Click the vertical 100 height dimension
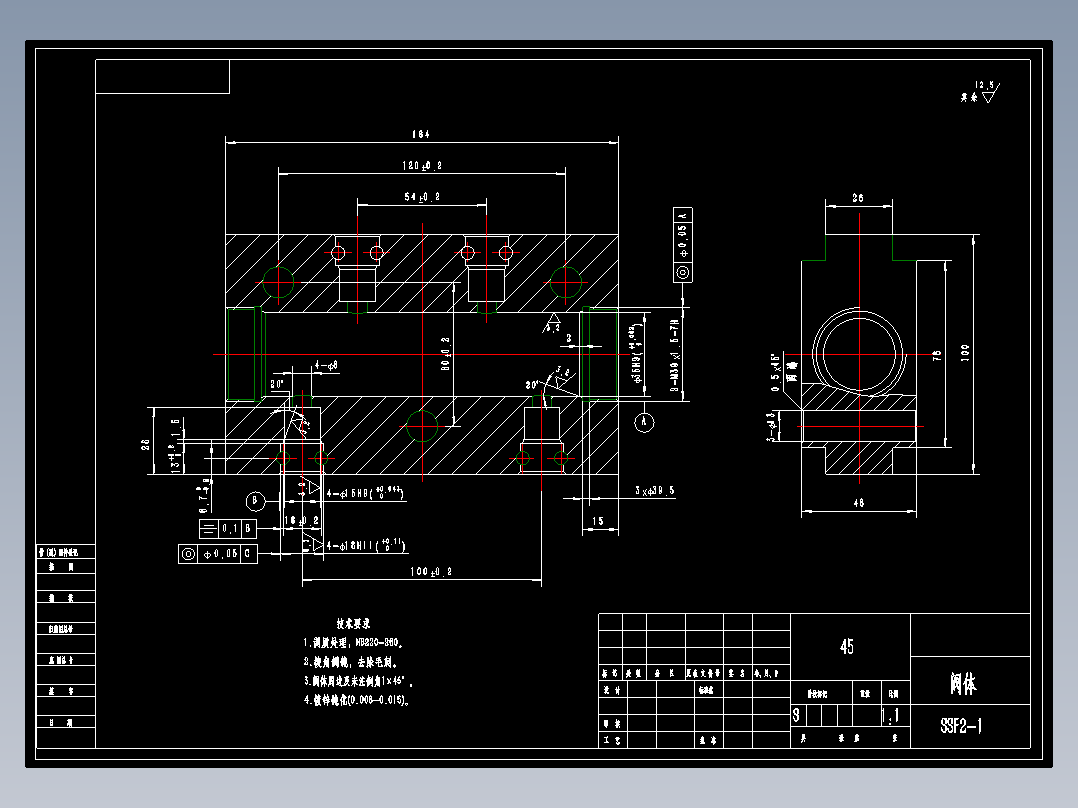Image resolution: width=1078 pixels, height=808 pixels. point(965,353)
